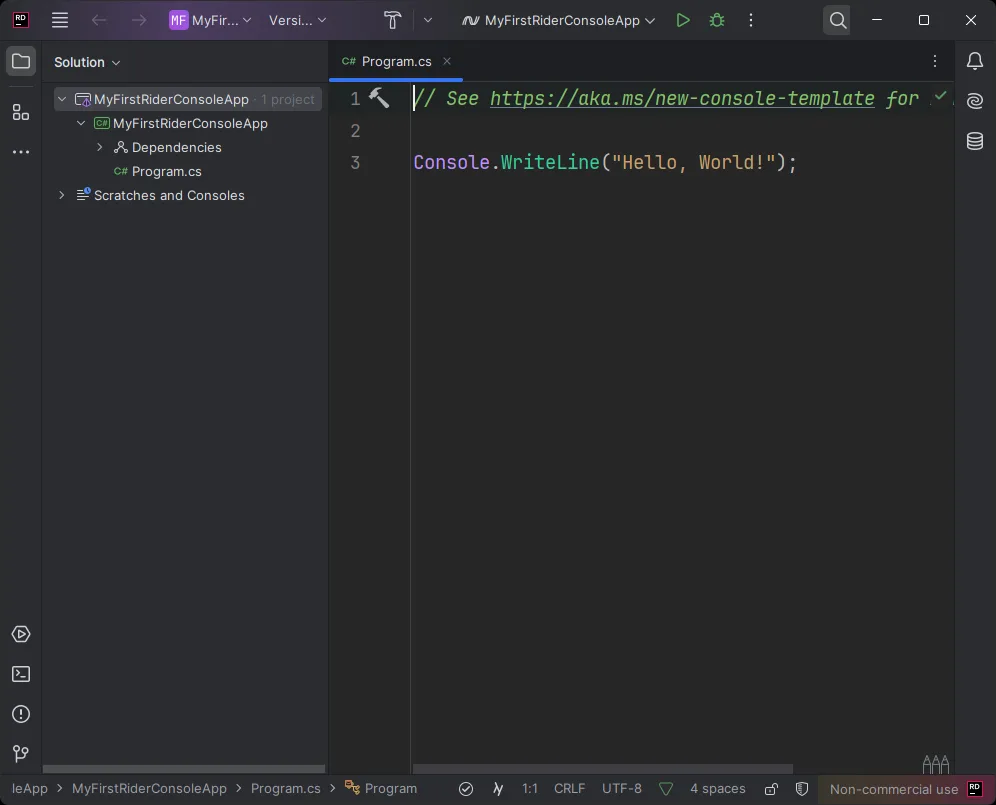Open the Solution view dropdown
Screen dimensions: 996x805
point(87,62)
